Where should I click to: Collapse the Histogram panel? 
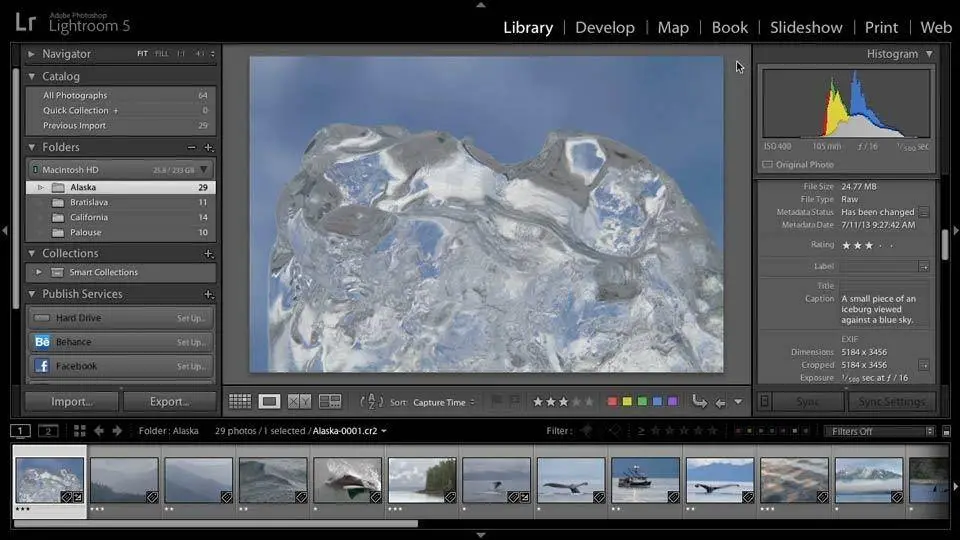tap(929, 54)
